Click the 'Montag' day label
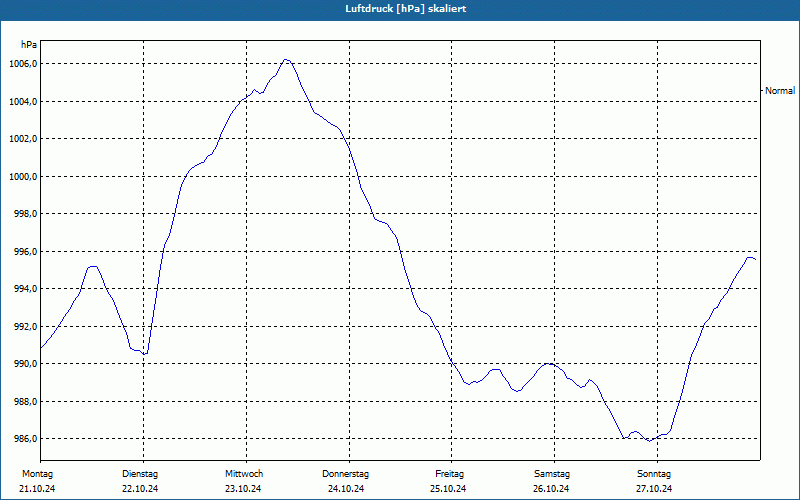 (x=37, y=474)
